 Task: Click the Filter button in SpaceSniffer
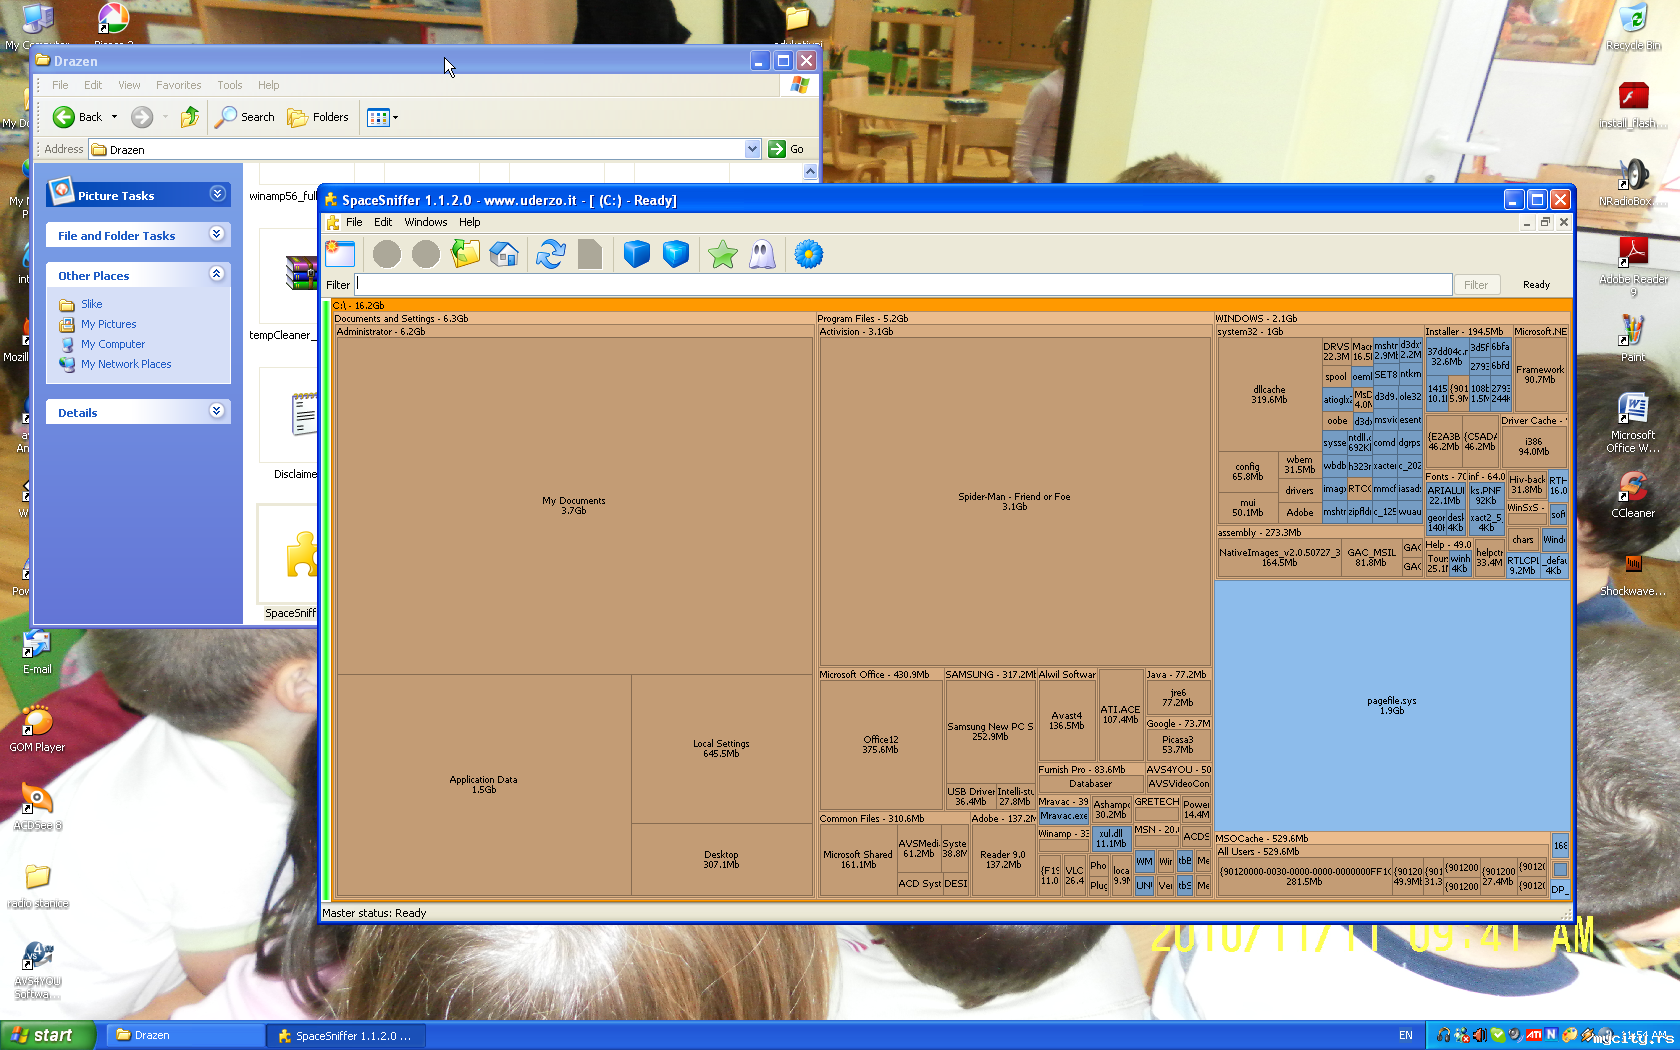(x=1476, y=285)
